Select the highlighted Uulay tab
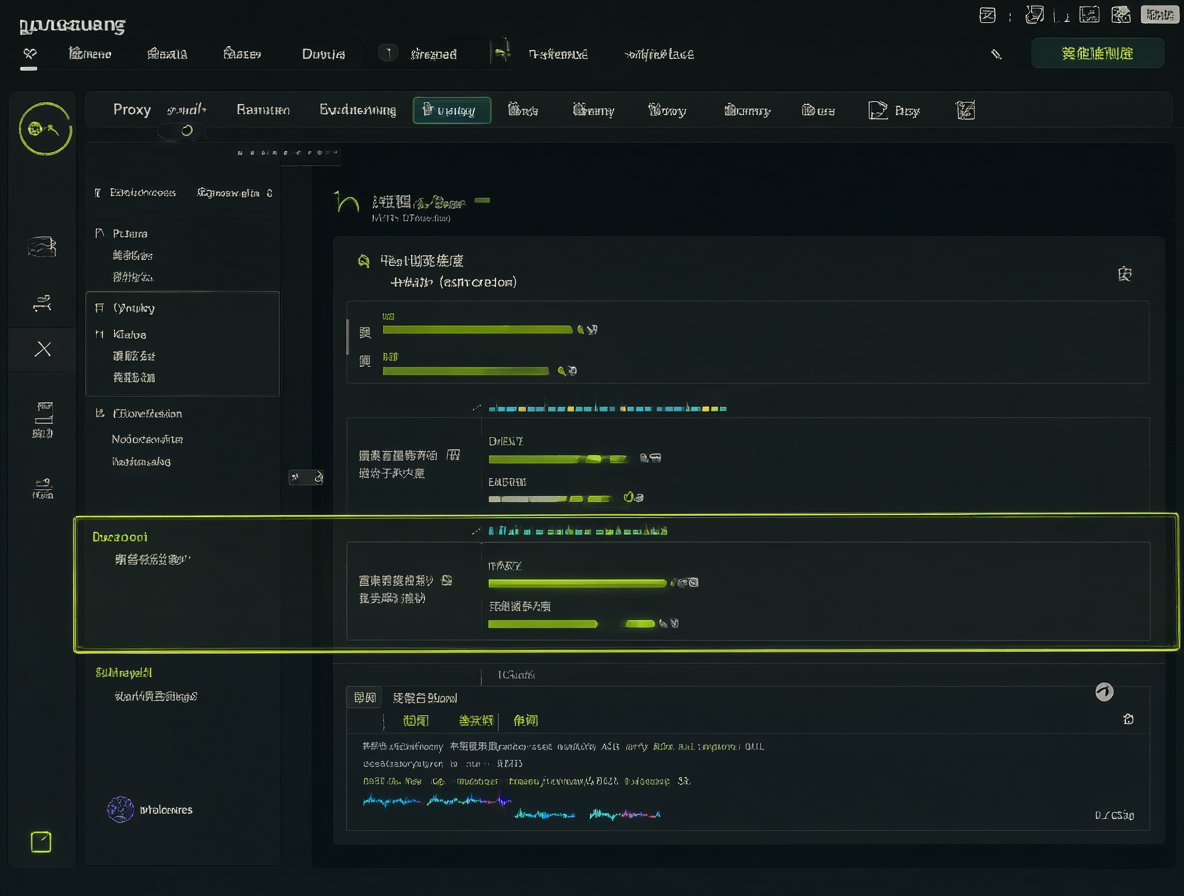Image resolution: width=1184 pixels, height=896 pixels. coord(452,110)
